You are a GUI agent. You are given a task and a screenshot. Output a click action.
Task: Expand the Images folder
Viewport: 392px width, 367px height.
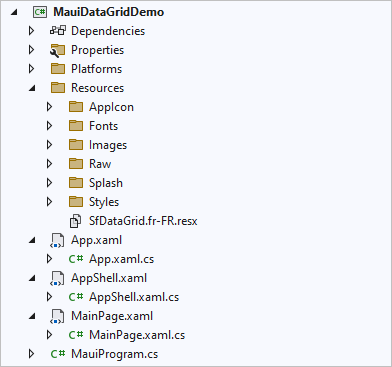[x=50, y=145]
